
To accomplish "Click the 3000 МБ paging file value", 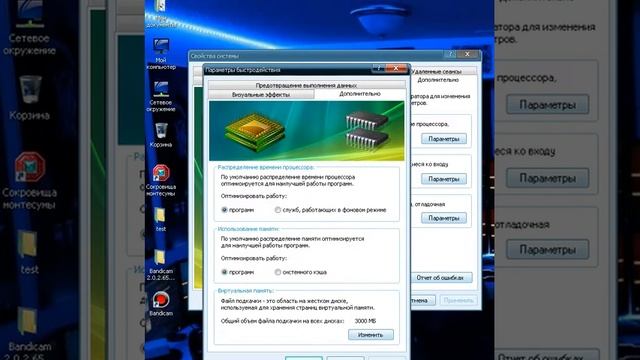I will [x=365, y=321].
